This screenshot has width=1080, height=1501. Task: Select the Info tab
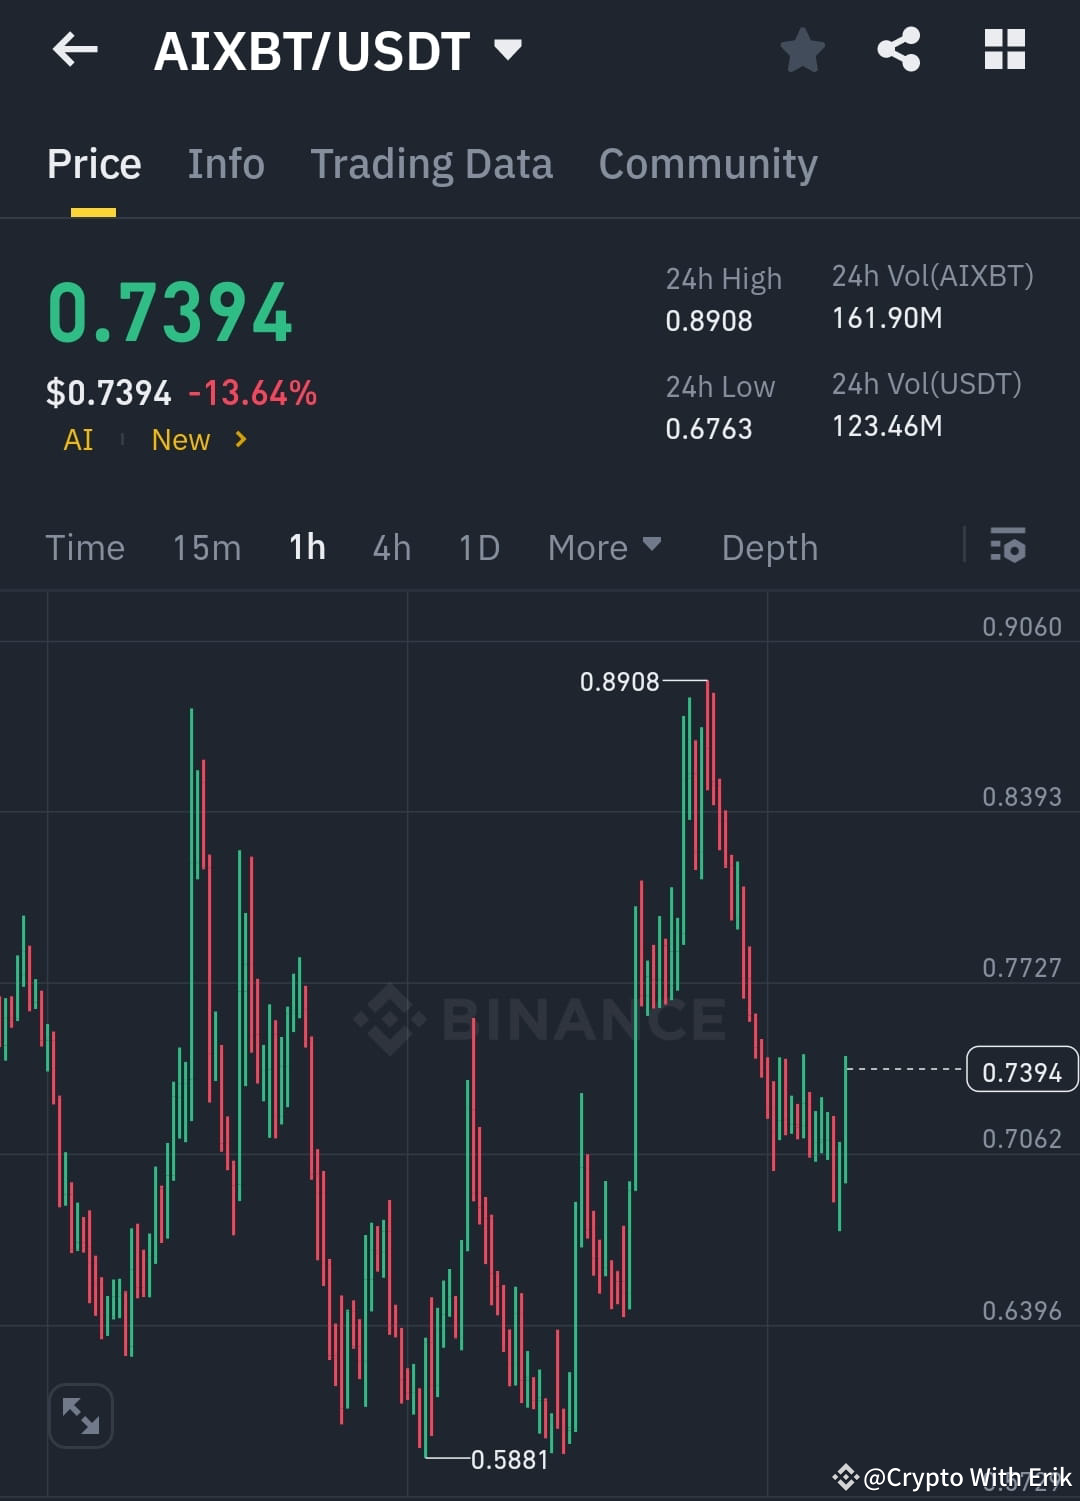tap(225, 163)
